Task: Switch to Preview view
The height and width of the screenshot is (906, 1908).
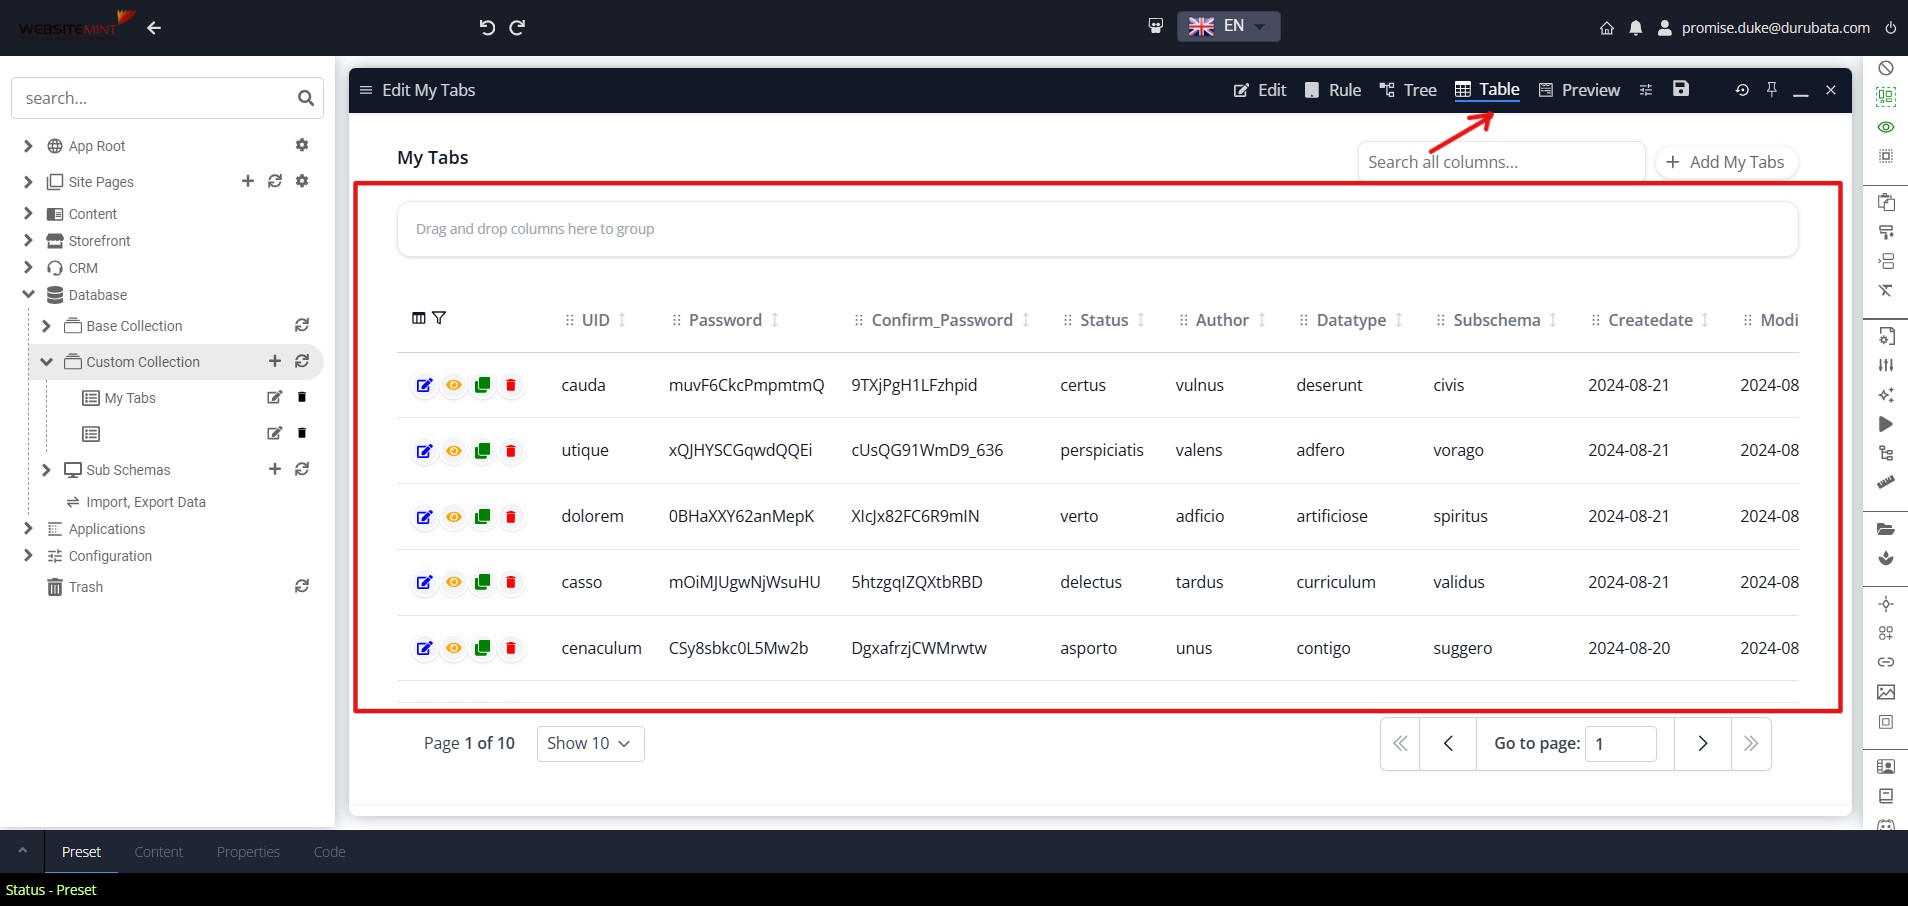Action: [x=1579, y=90]
